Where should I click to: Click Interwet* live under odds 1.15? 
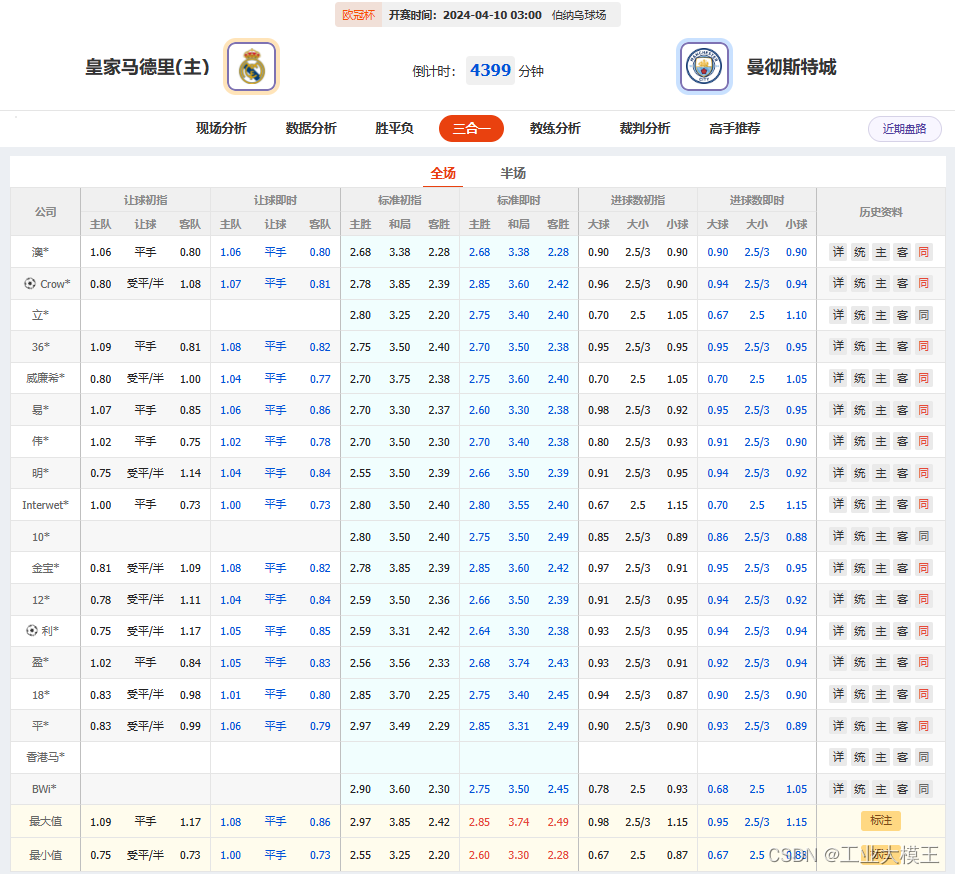[x=796, y=505]
